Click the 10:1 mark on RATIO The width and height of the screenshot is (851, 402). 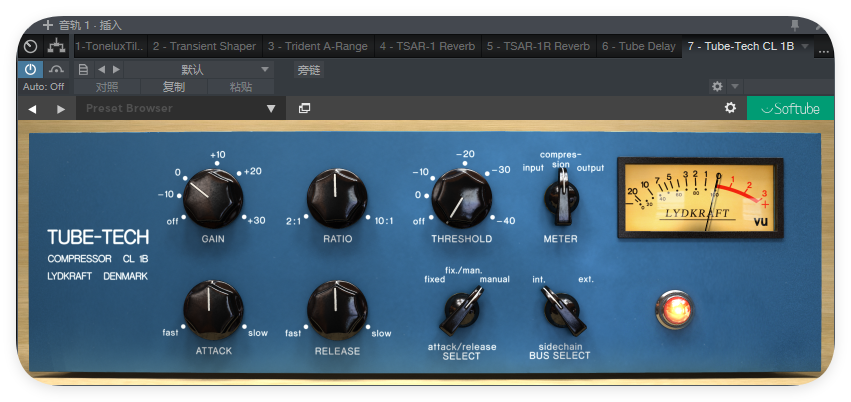point(384,221)
